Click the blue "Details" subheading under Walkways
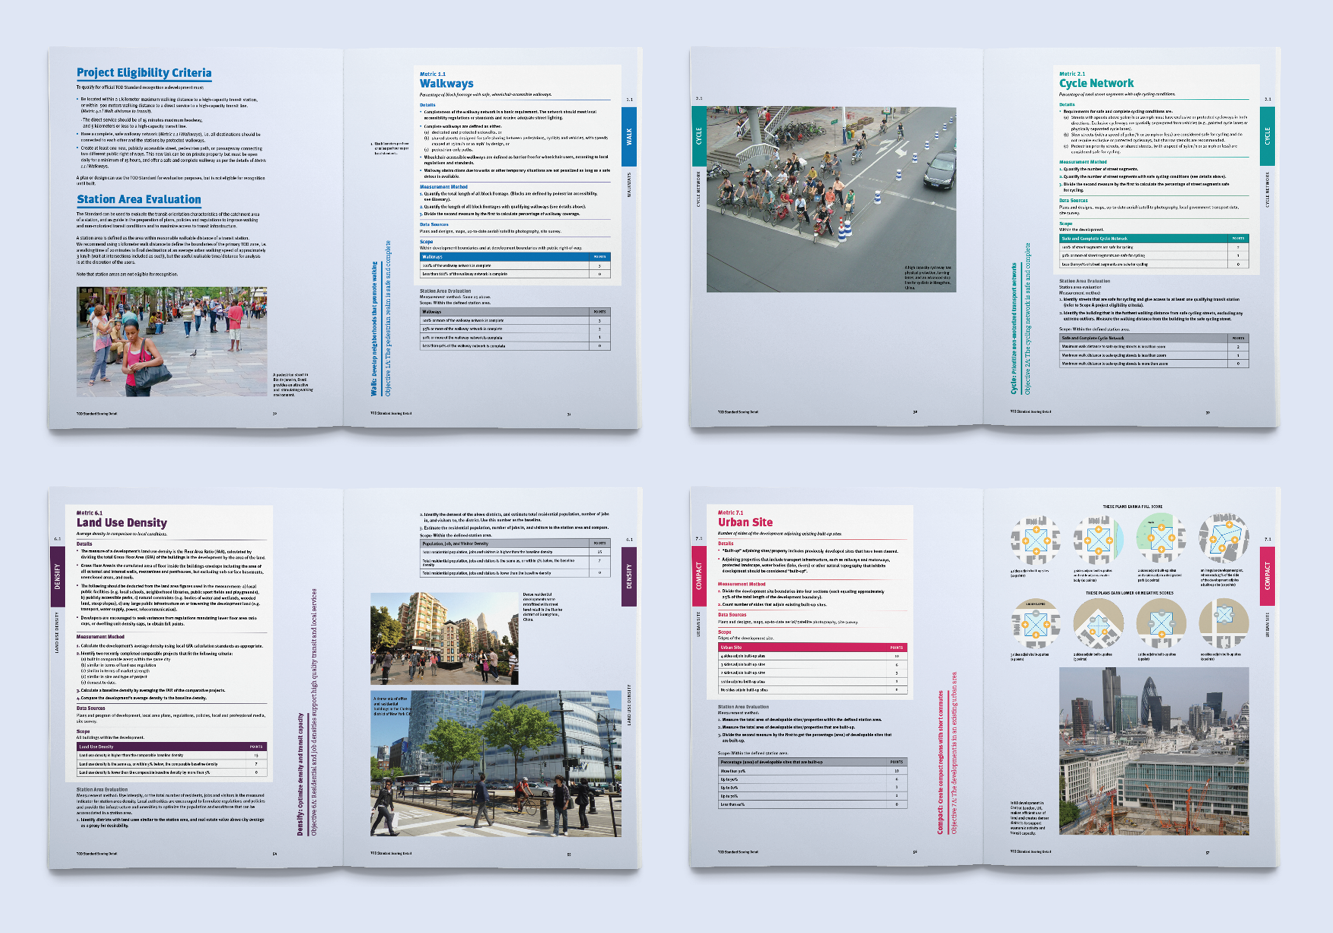The width and height of the screenshot is (1333, 933). (x=428, y=105)
